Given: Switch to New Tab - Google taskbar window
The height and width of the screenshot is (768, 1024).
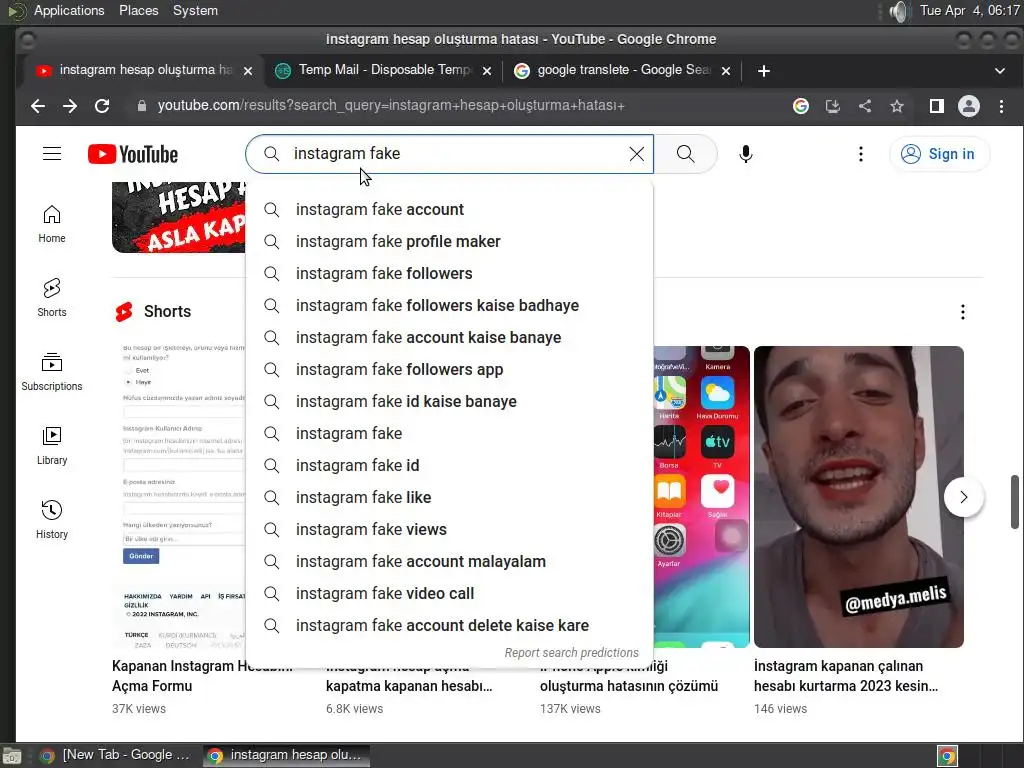Looking at the screenshot, I should [x=115, y=755].
